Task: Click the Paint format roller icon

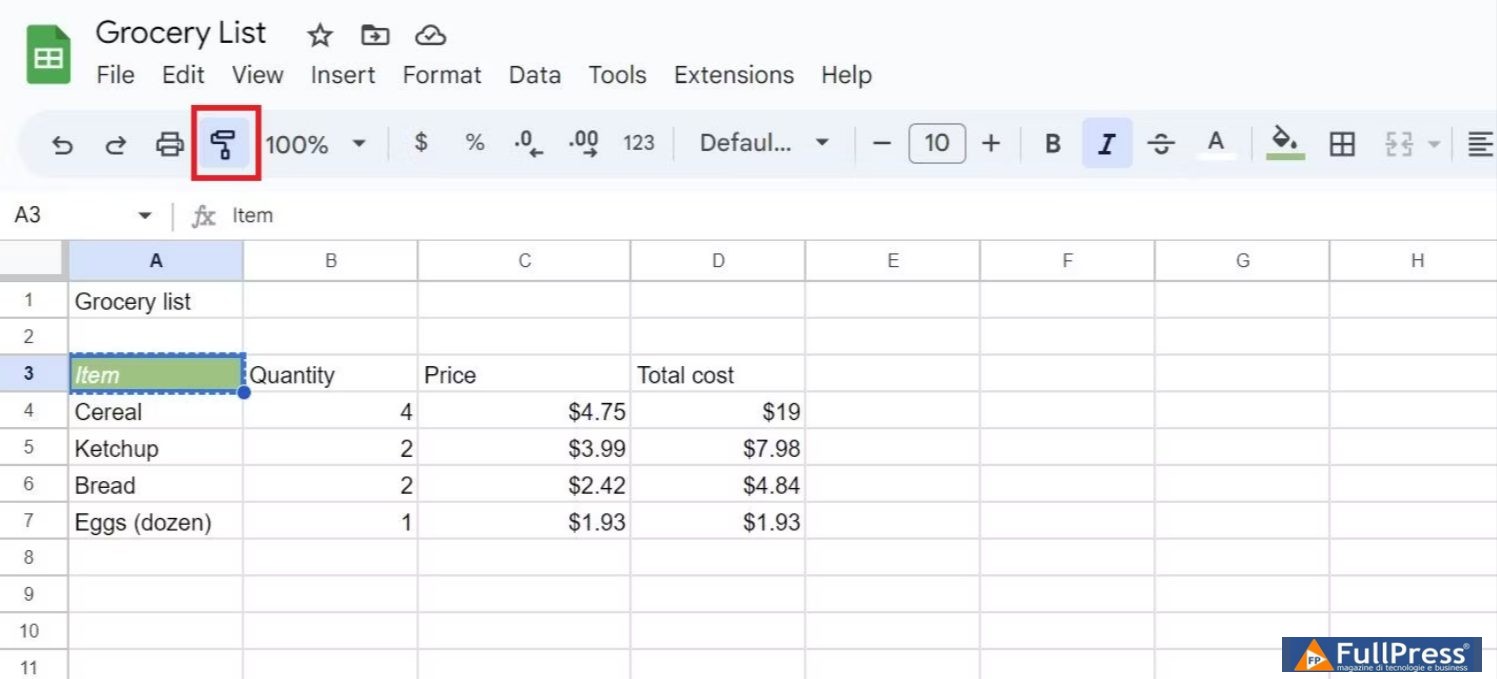Action: coord(225,144)
